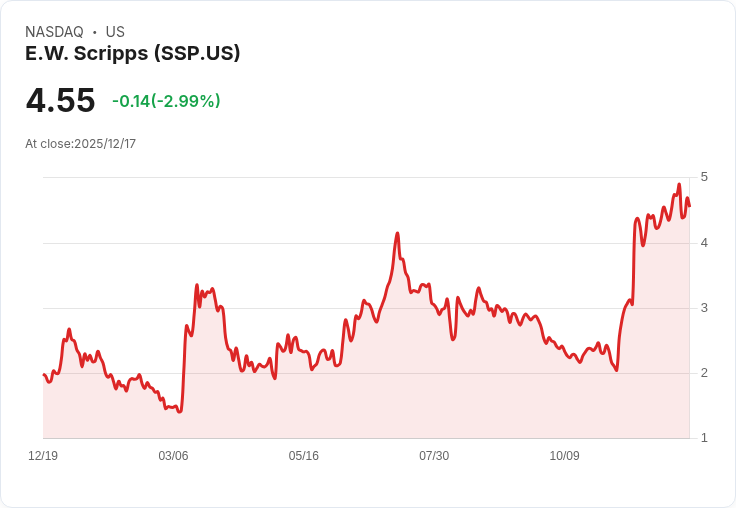The image size is (736, 508).
Task: Click the 05/16 date axis label
Action: (x=304, y=456)
